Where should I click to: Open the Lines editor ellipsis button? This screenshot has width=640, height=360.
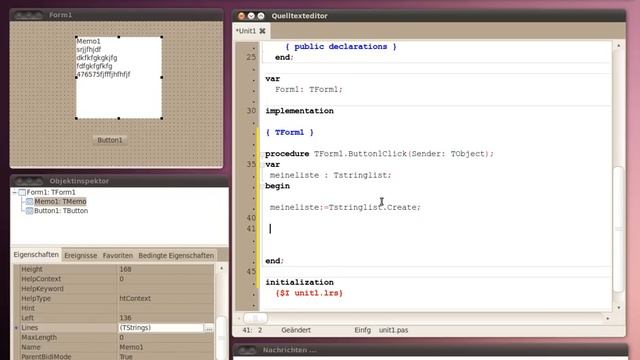[x=209, y=328]
